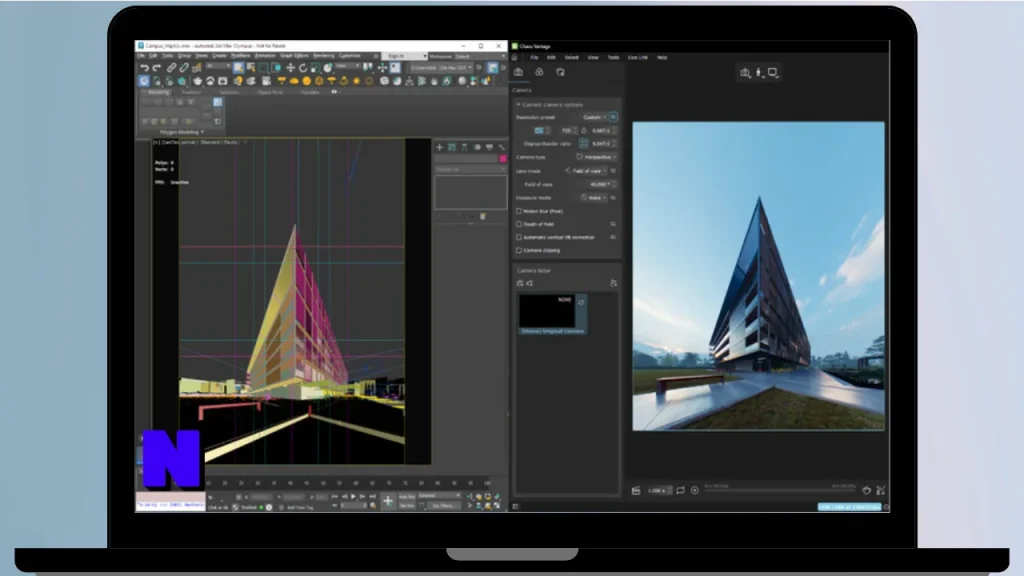
Task: Click Vantage viewport camera snapshot icon
Action: (x=745, y=72)
